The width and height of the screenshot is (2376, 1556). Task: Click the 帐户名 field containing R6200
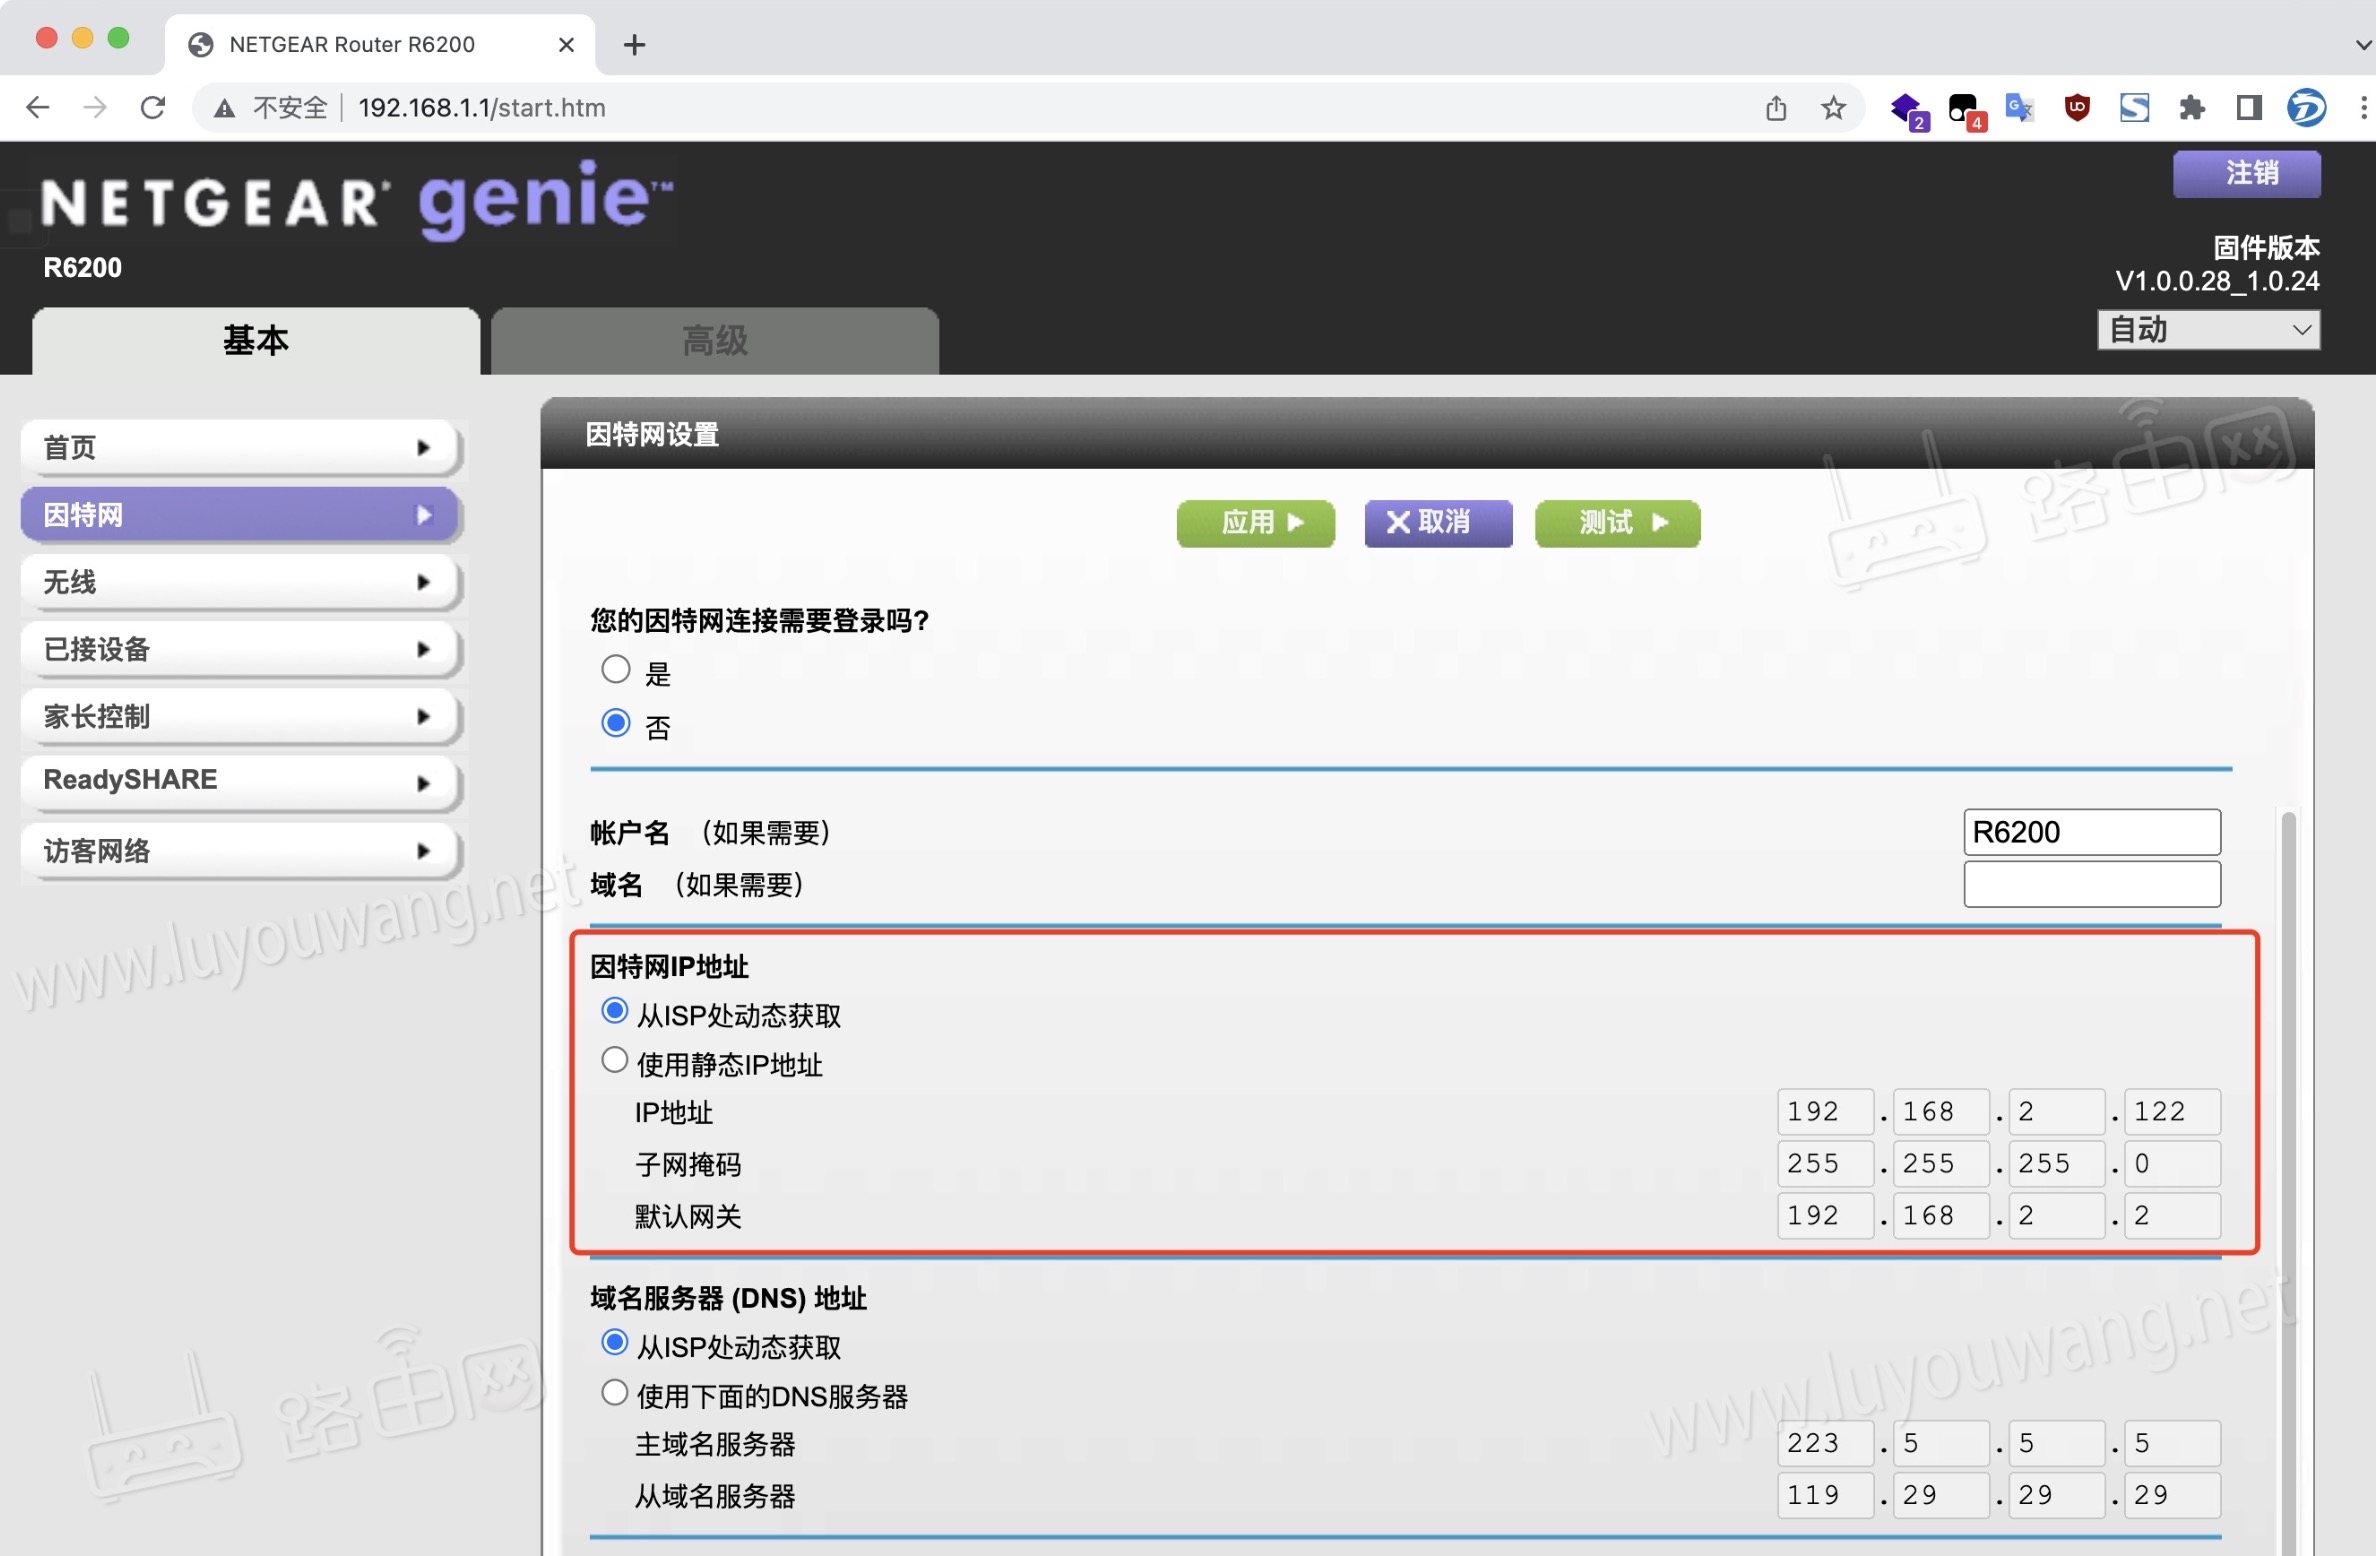pyautogui.click(x=2092, y=832)
